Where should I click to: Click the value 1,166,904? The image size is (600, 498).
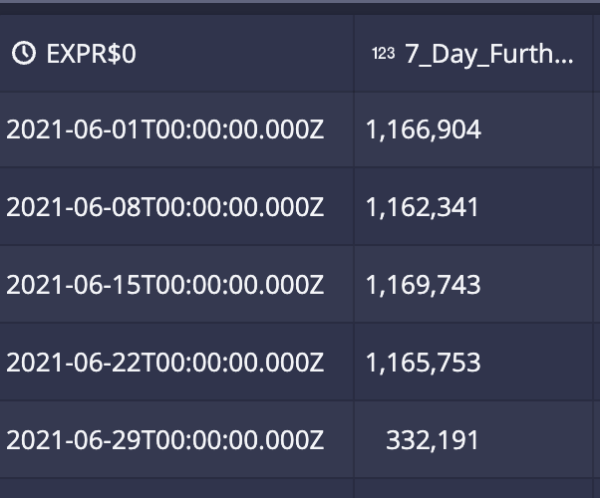tap(423, 130)
